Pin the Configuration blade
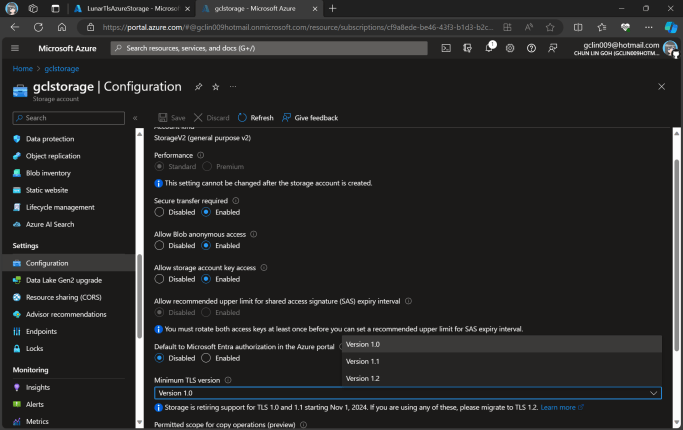Screen dimensions: 683x430 (x=198, y=87)
